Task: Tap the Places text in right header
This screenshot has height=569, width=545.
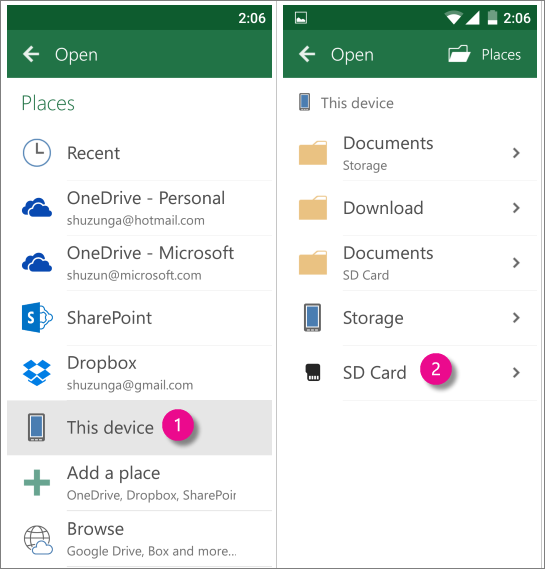Action: pos(501,55)
